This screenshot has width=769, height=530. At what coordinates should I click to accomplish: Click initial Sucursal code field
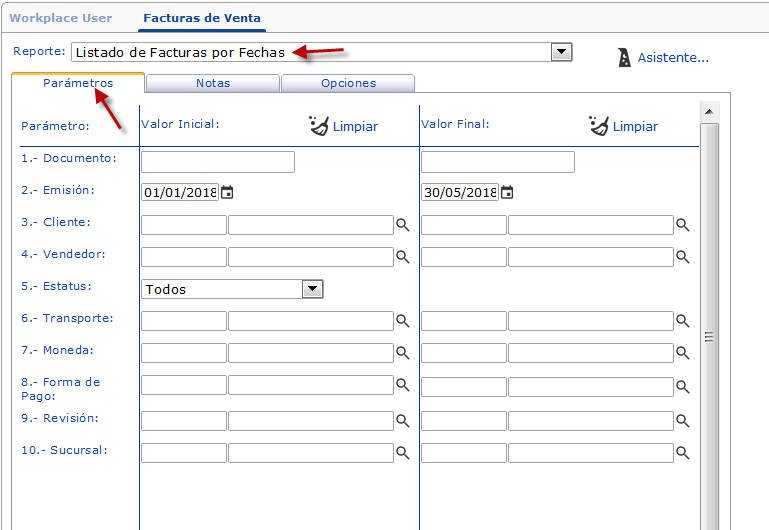click(x=184, y=453)
